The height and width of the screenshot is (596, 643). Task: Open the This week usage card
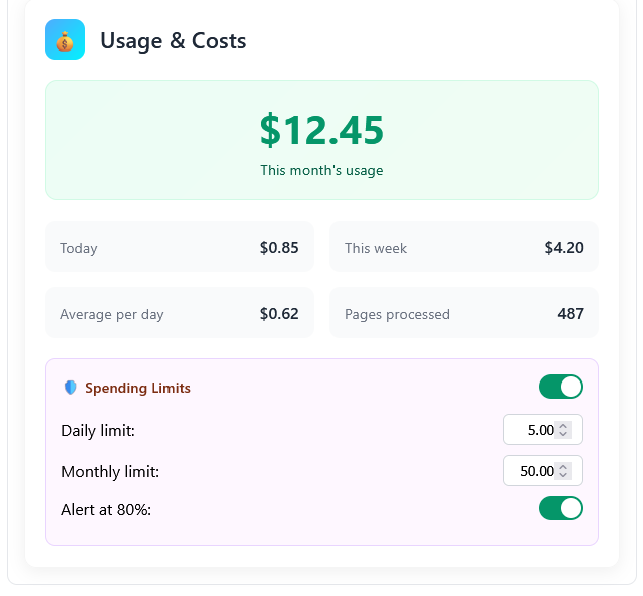tap(464, 247)
